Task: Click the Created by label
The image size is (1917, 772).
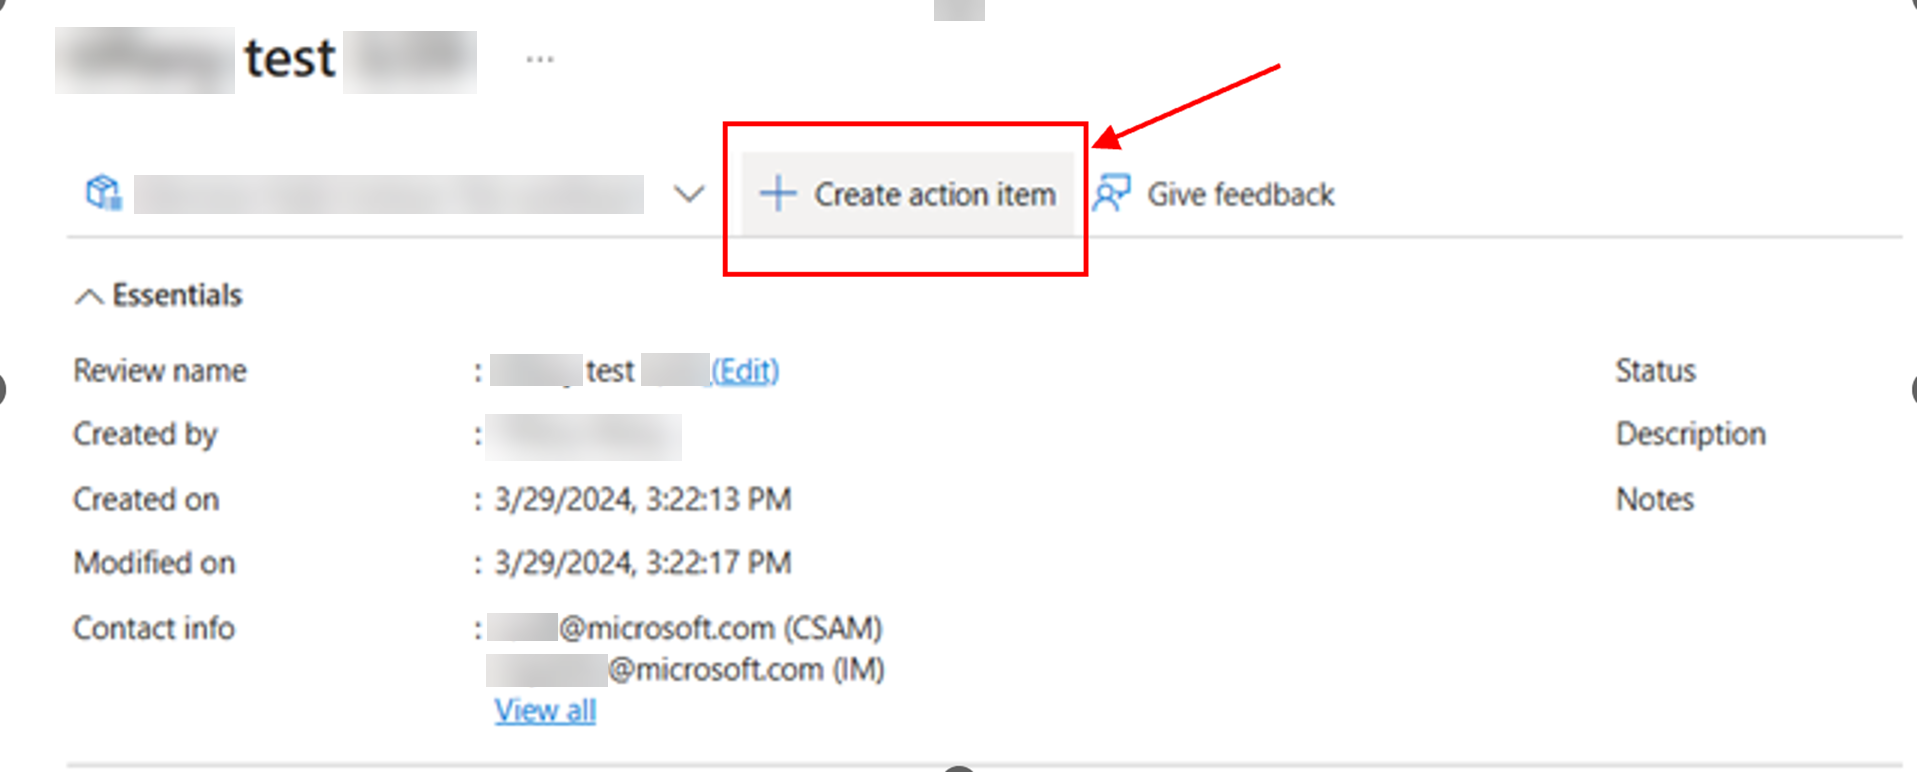Action: coord(145,434)
